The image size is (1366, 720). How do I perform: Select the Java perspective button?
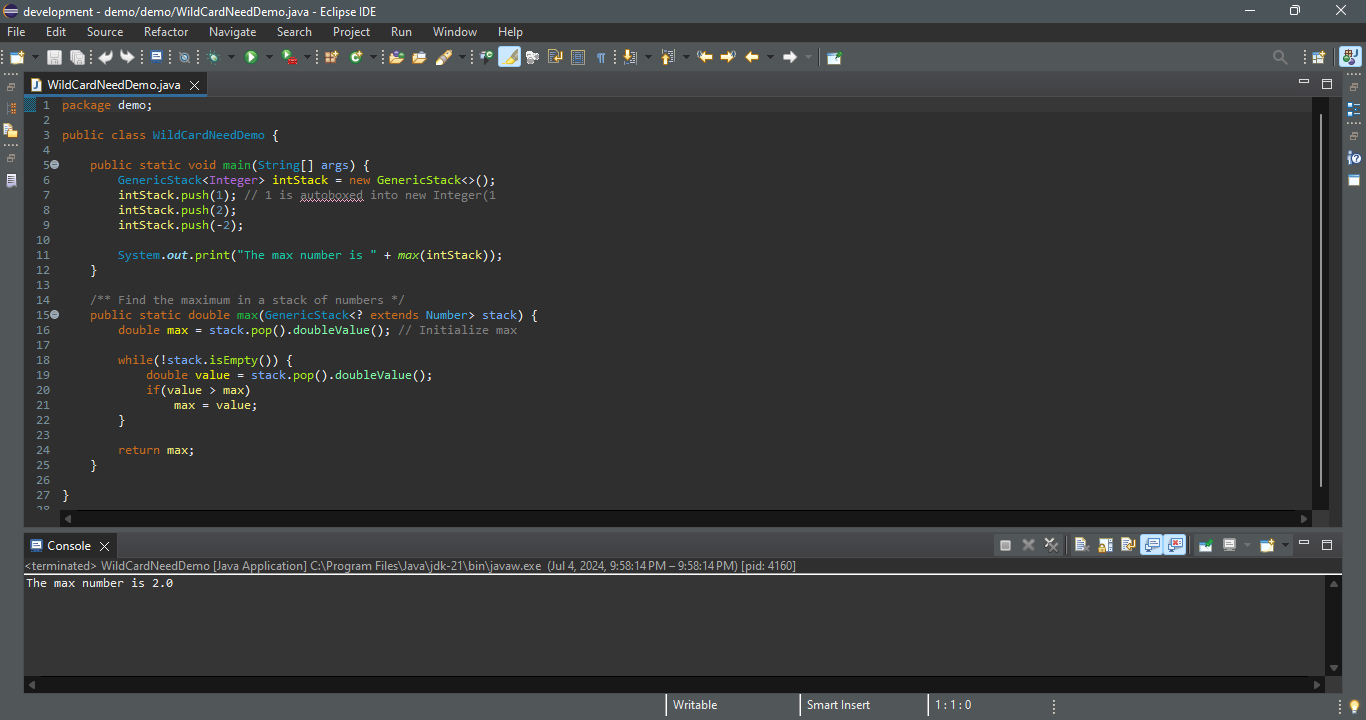pyautogui.click(x=1350, y=57)
